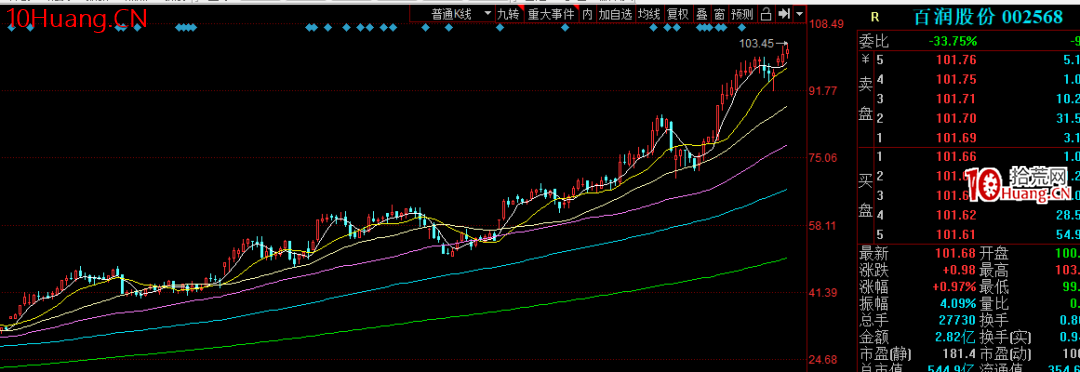Expand the toolbar's last dropdown arrow
Image resolution: width=1080 pixels, height=372 pixels.
tap(799, 14)
